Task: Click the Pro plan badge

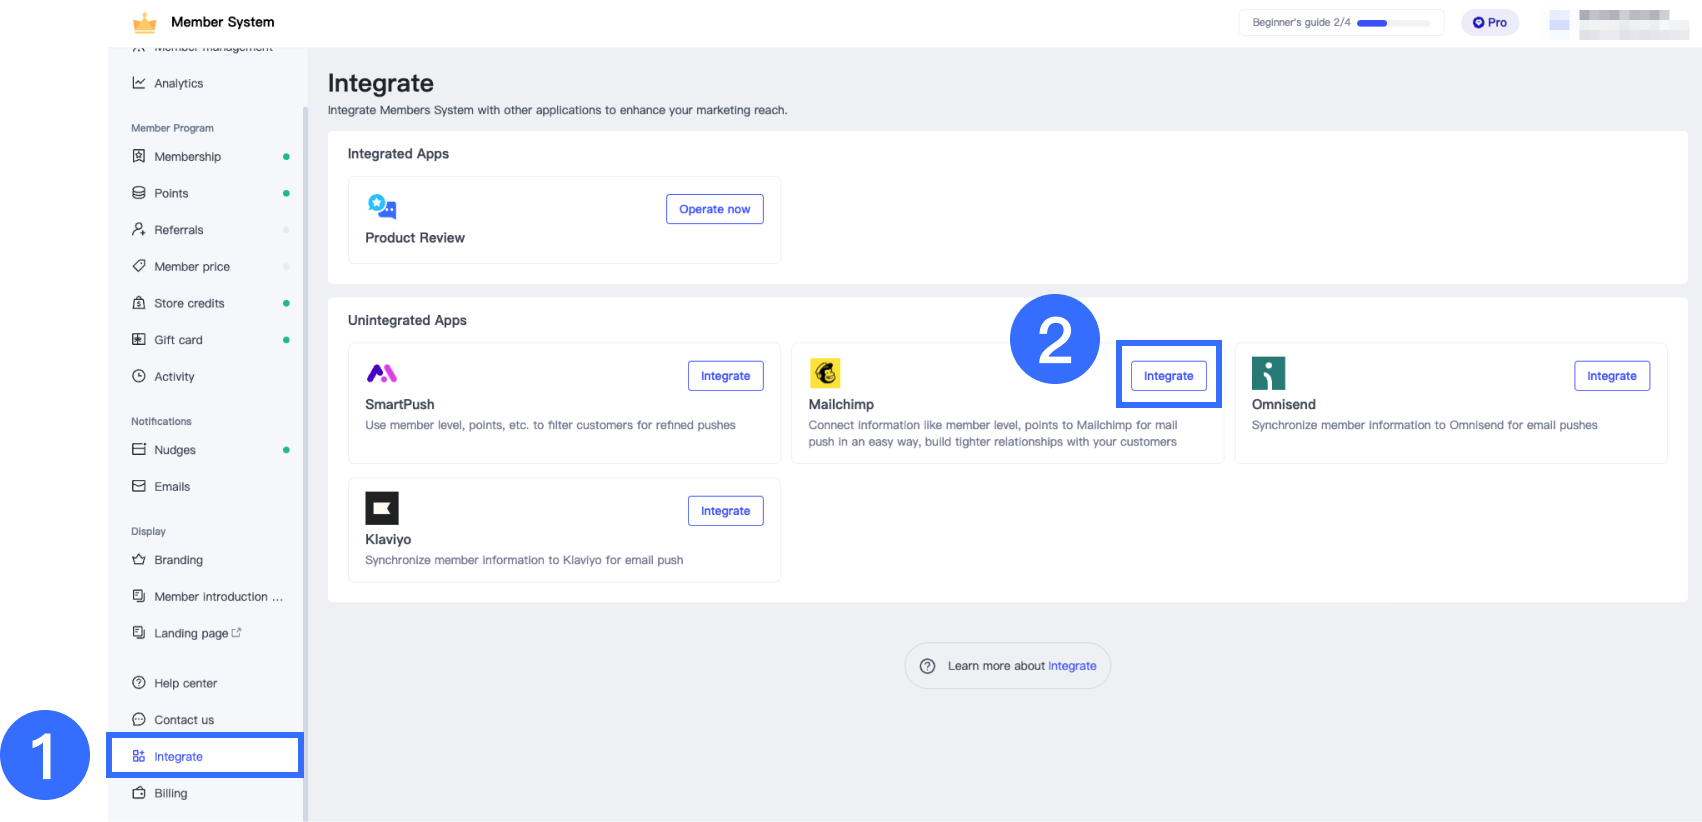Action: [1489, 22]
